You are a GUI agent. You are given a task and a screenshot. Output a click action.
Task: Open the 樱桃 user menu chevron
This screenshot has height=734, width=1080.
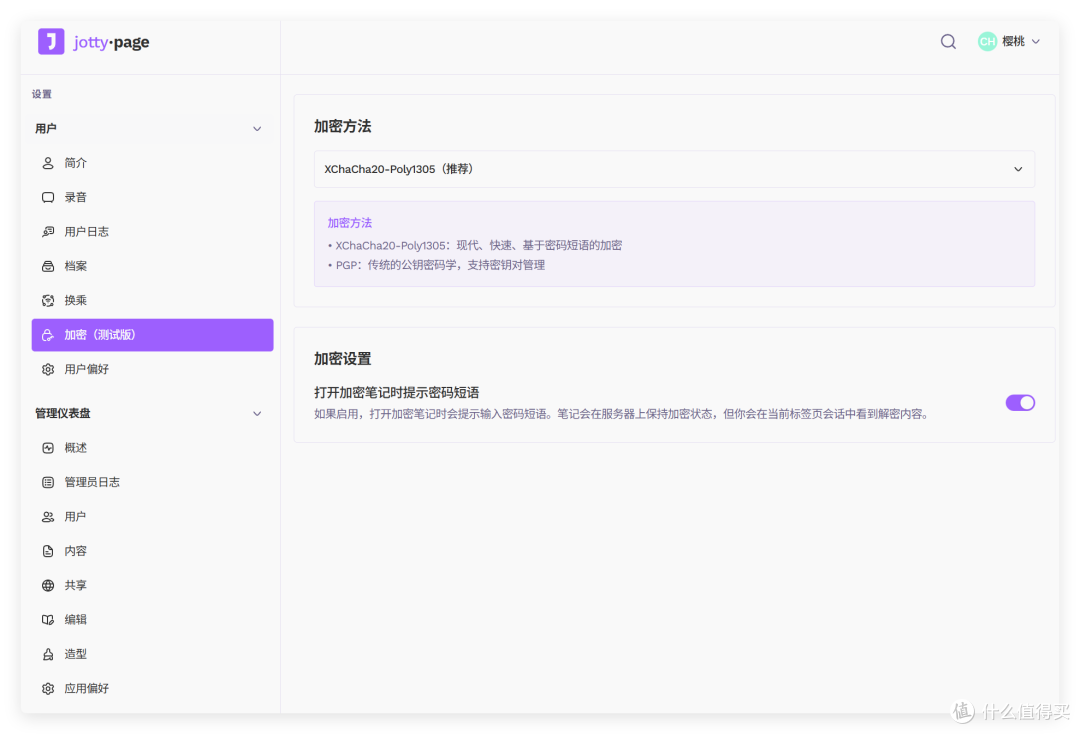pyautogui.click(x=1036, y=42)
